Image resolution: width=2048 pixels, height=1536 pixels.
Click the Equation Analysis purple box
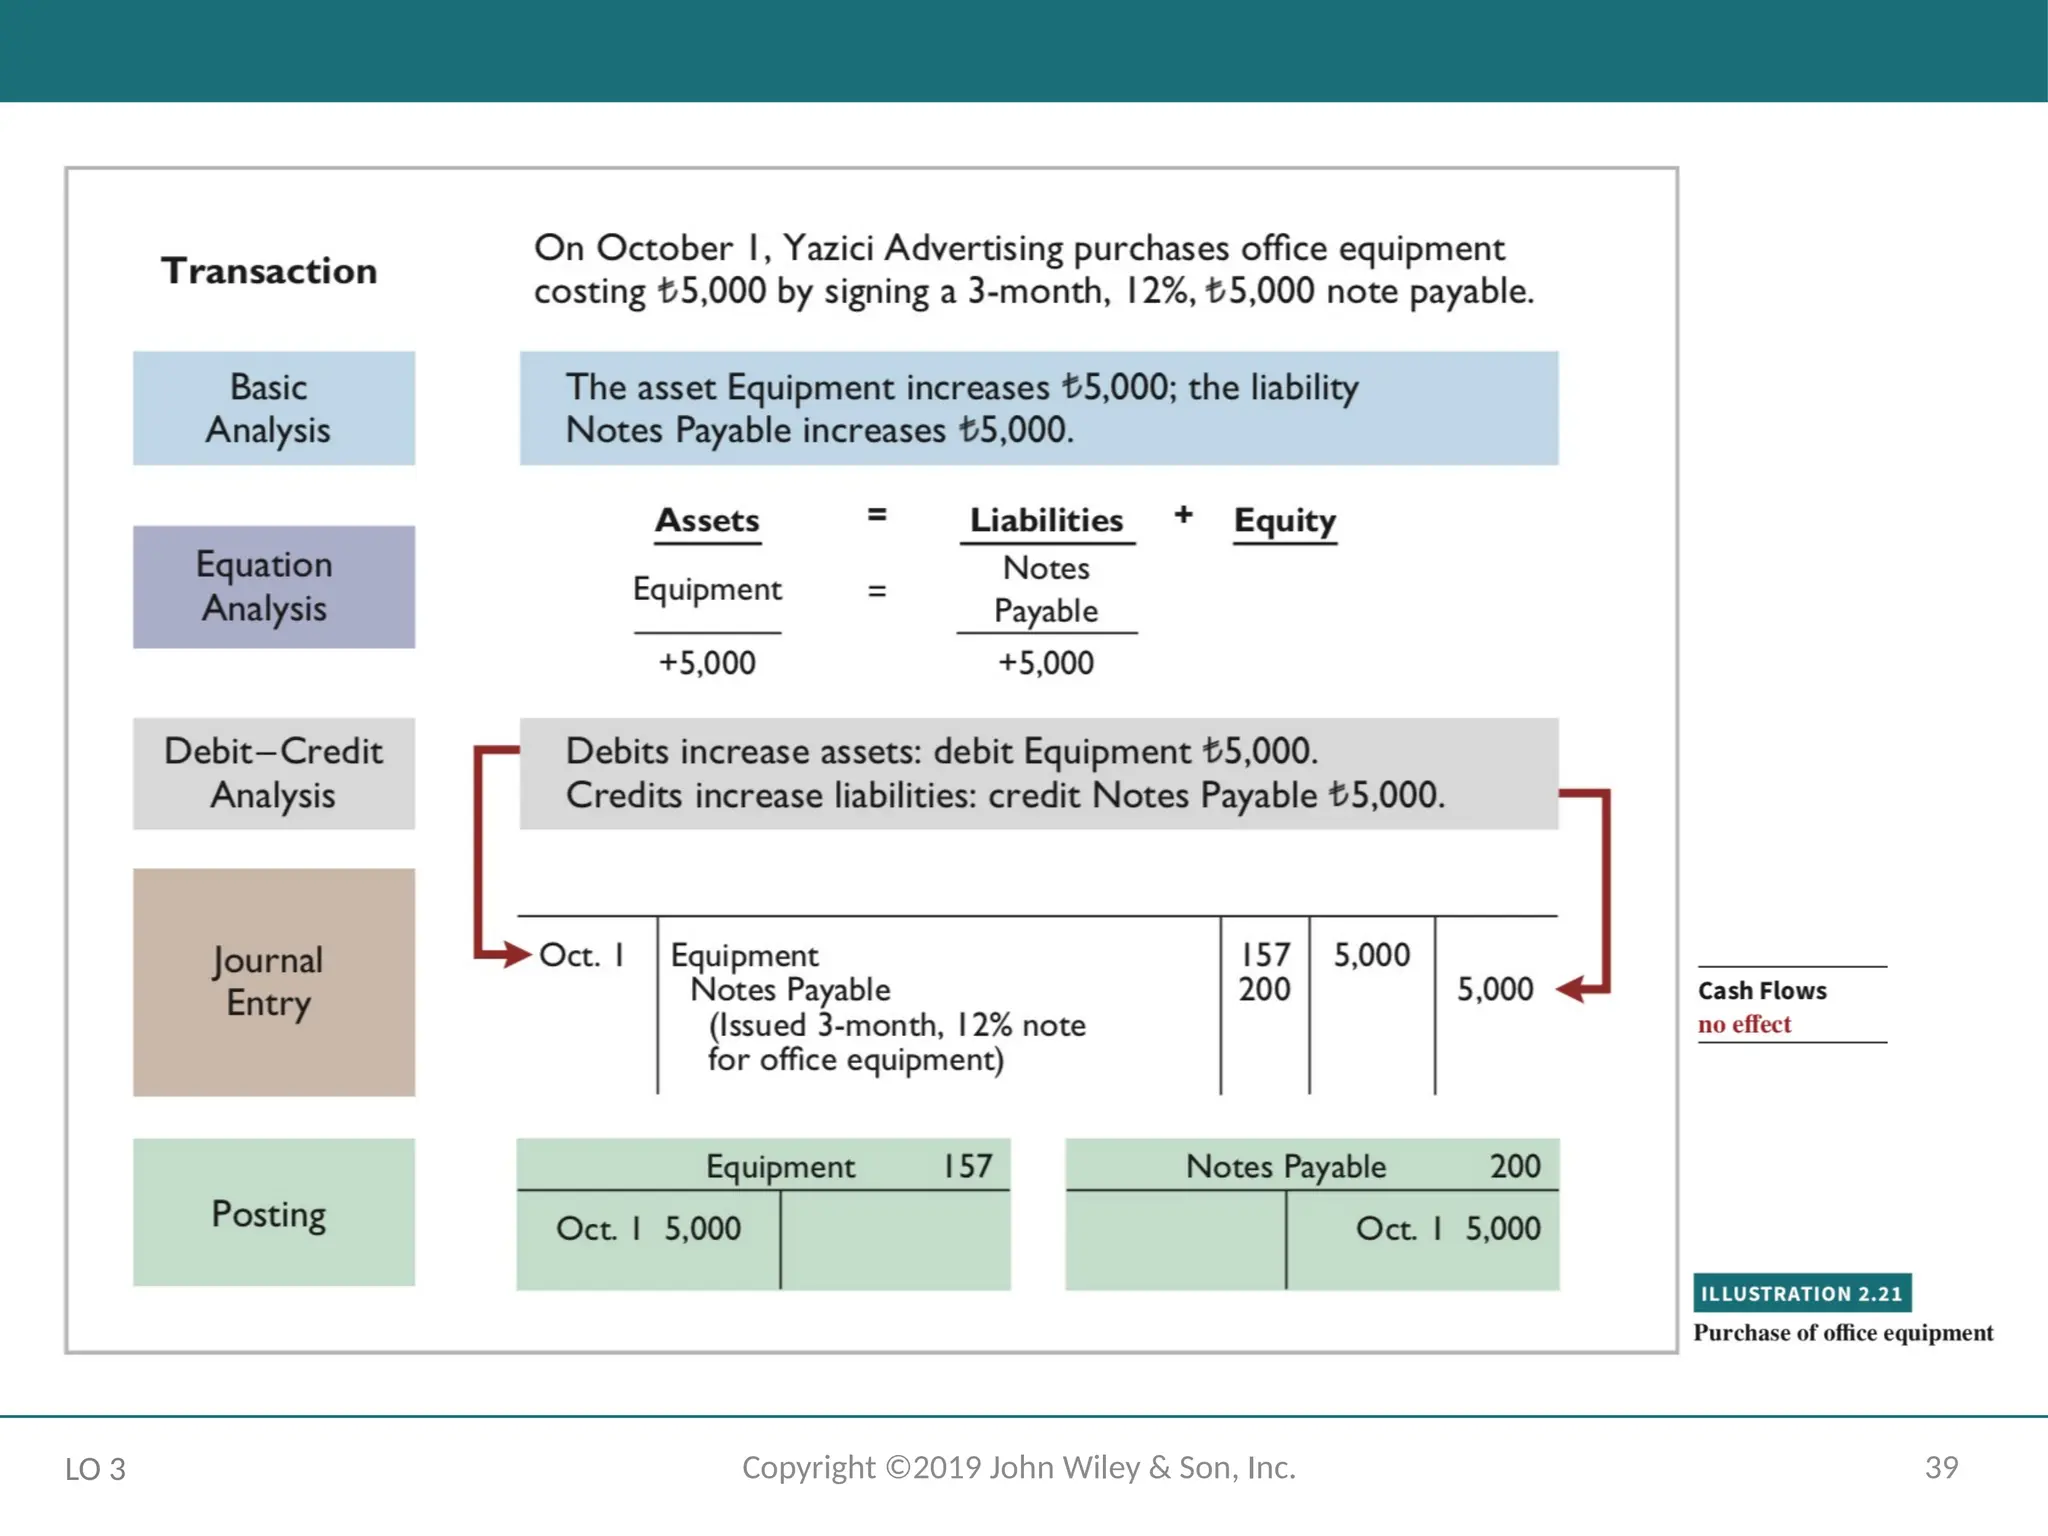point(273,587)
